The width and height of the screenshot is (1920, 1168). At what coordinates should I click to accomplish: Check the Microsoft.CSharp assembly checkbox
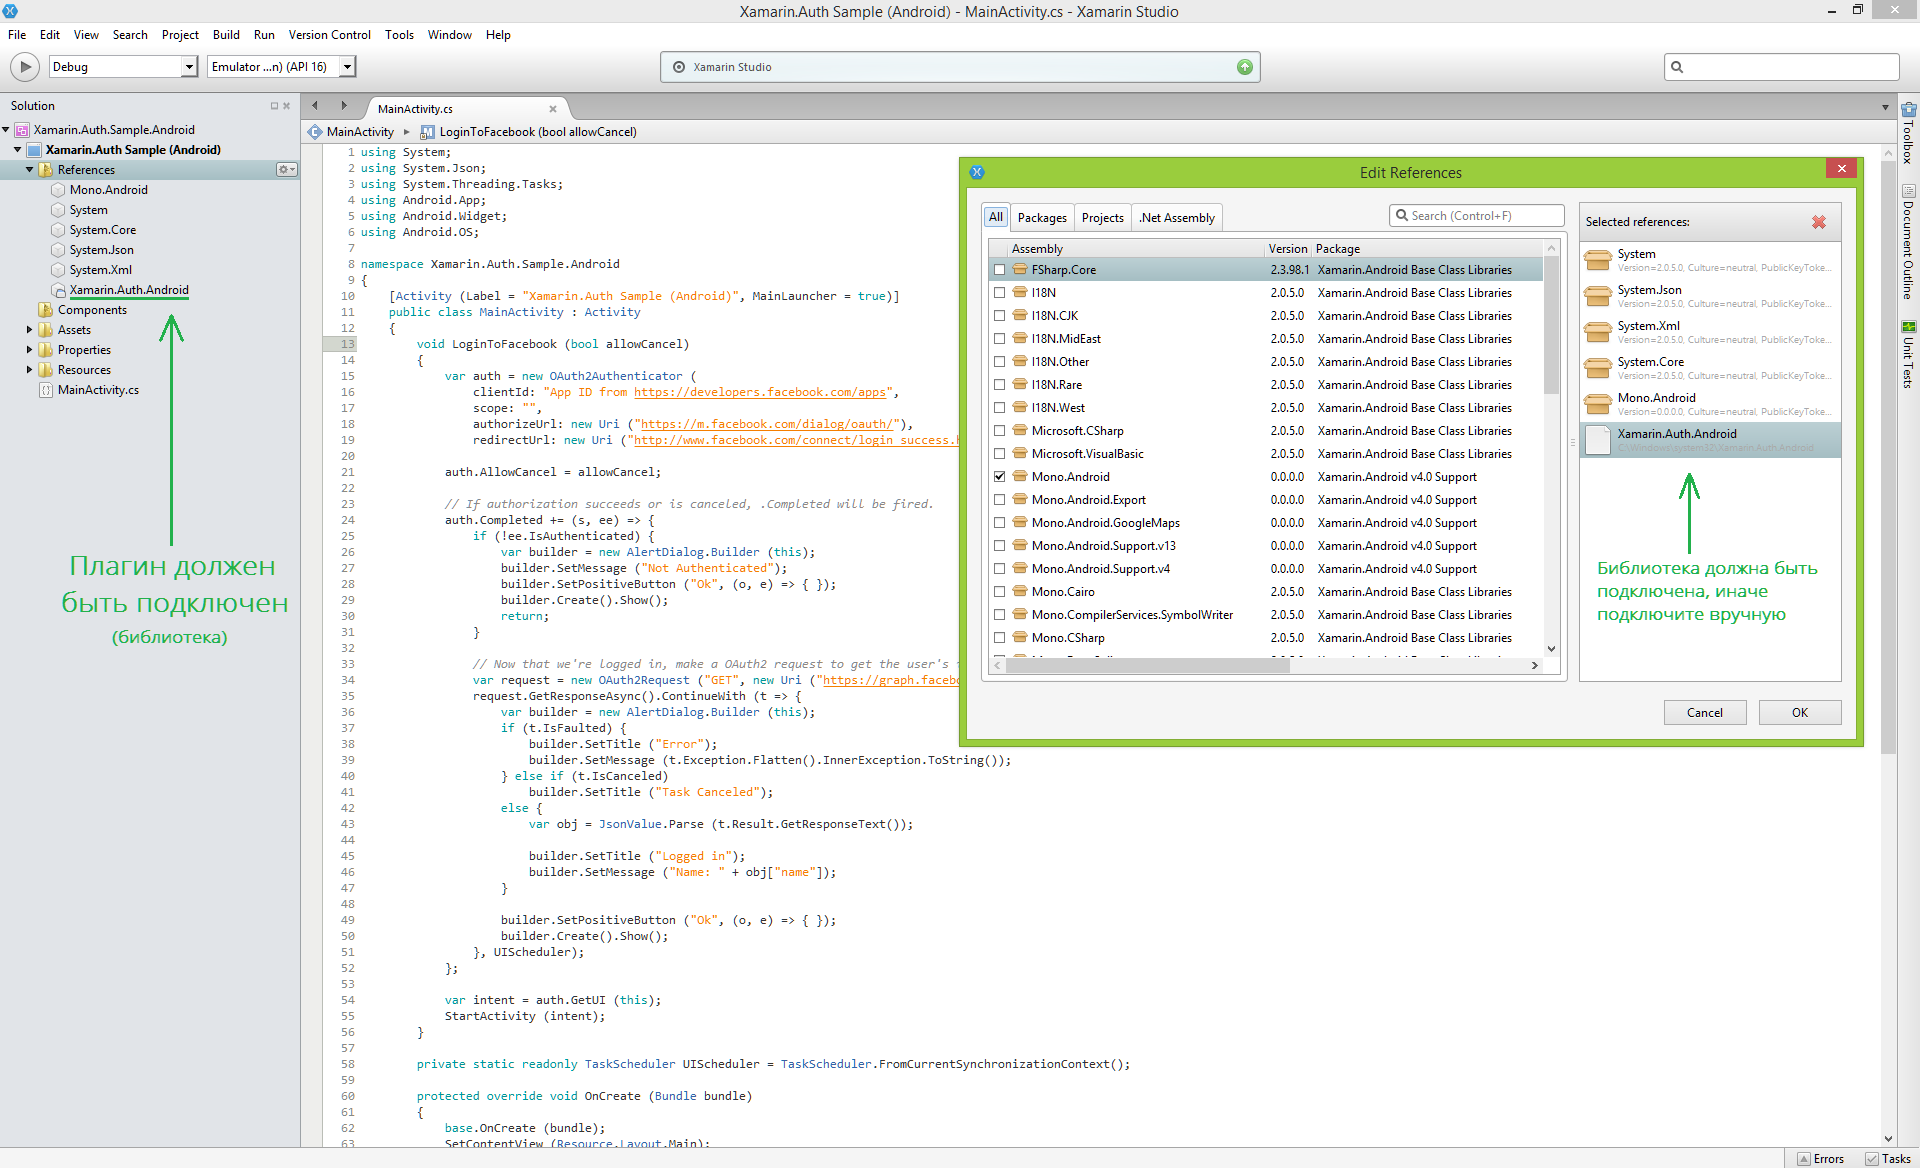coord(999,431)
